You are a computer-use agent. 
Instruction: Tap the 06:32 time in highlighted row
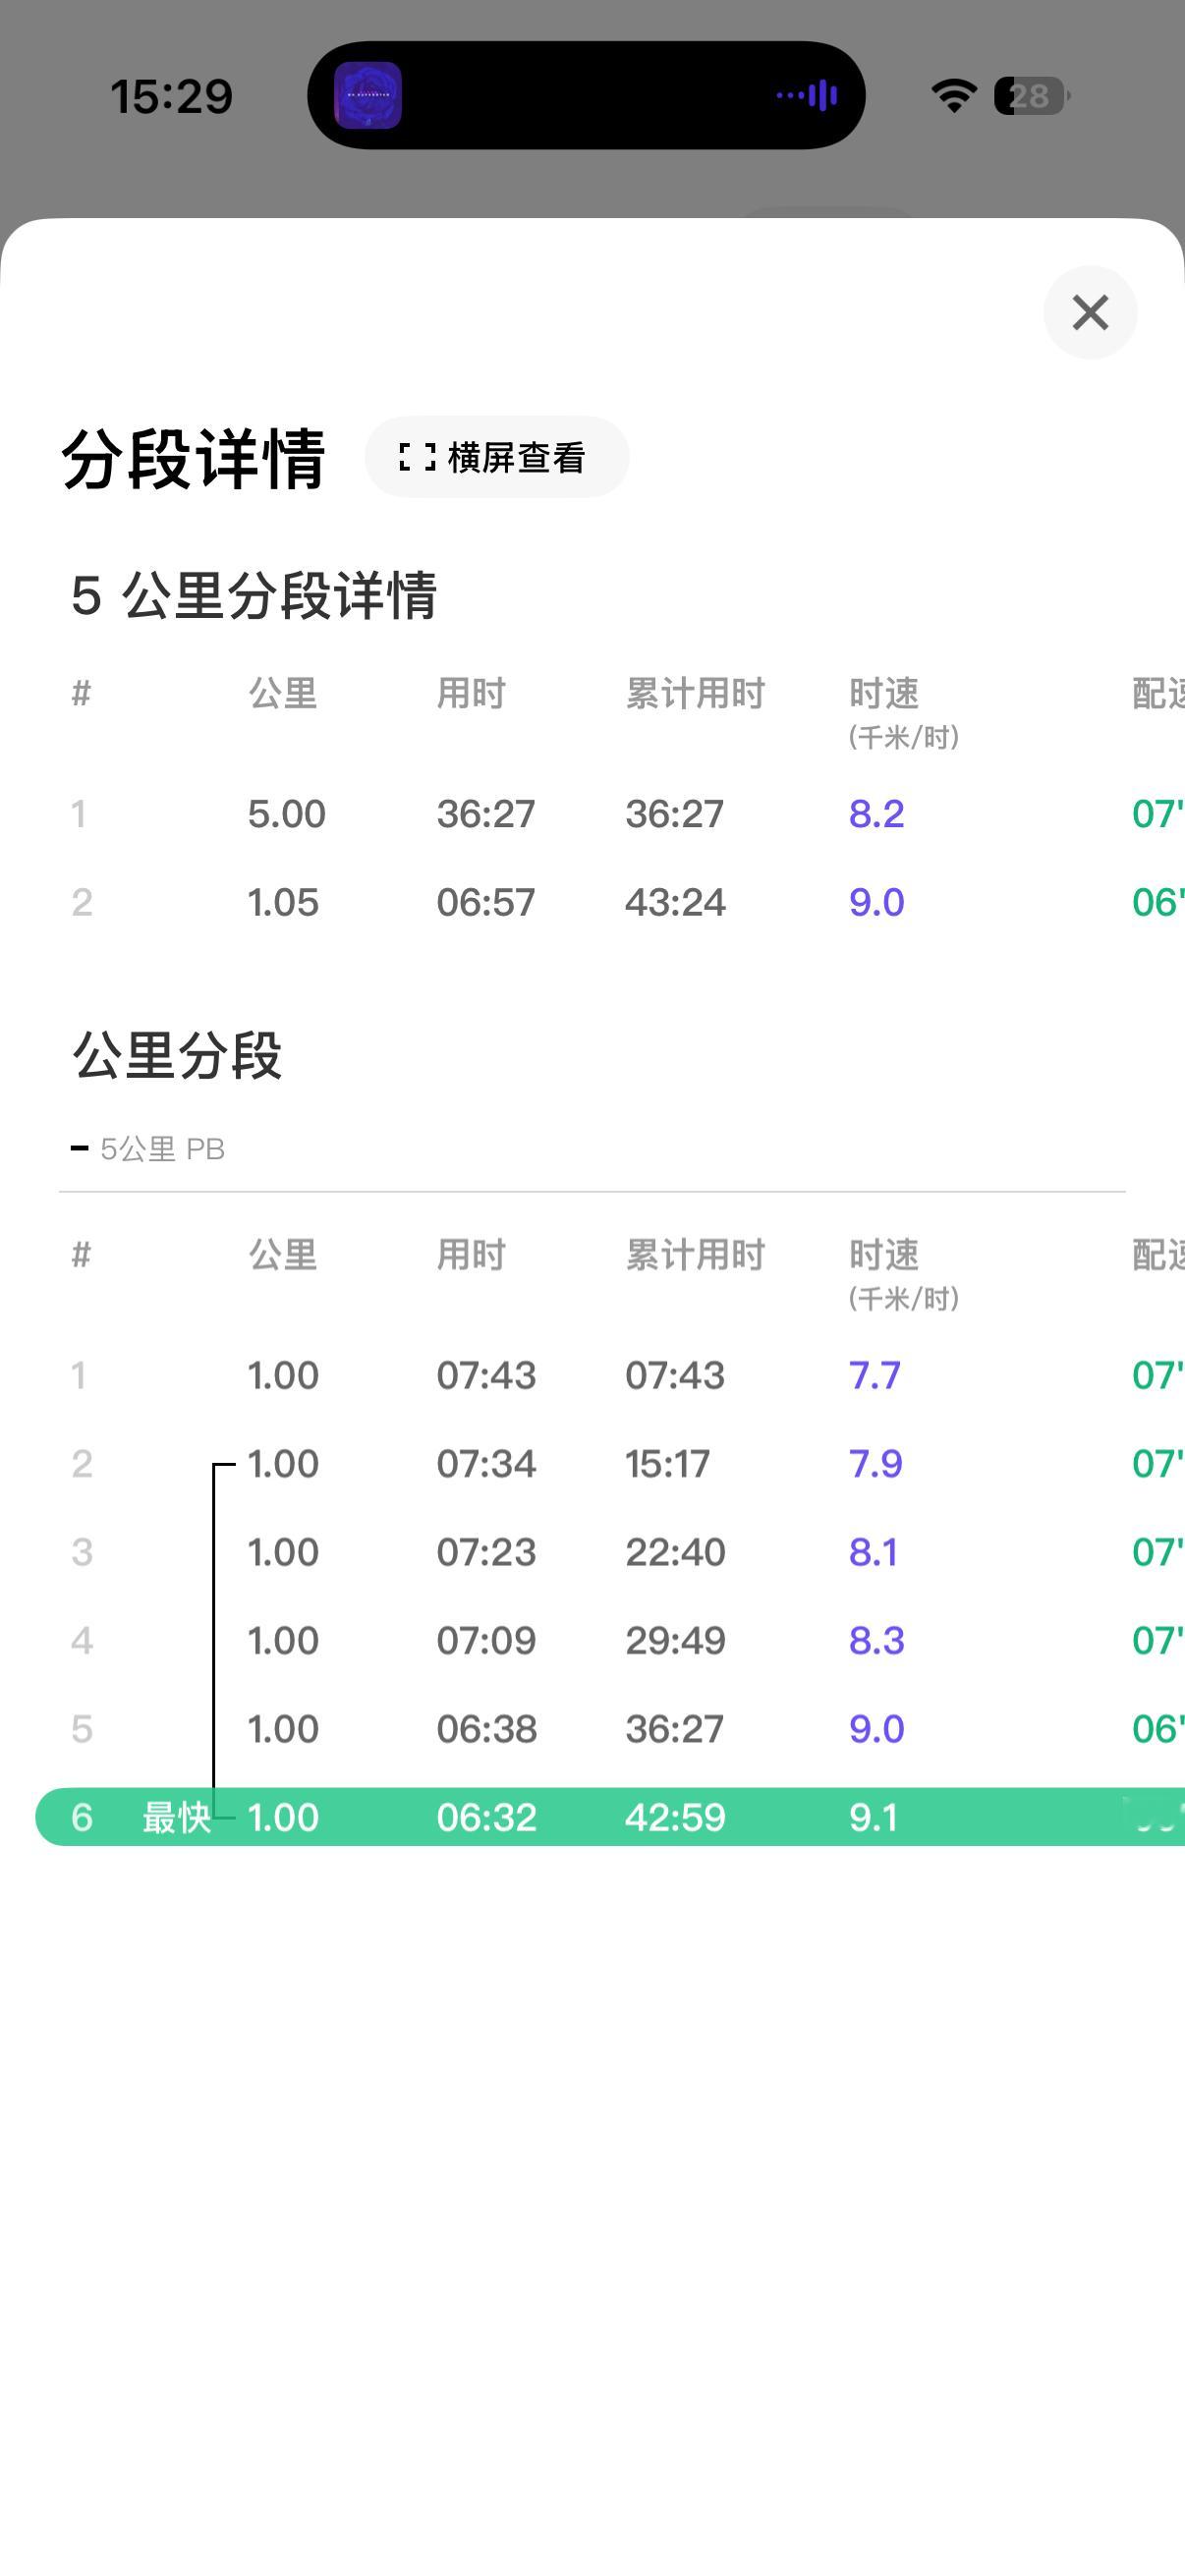486,1817
